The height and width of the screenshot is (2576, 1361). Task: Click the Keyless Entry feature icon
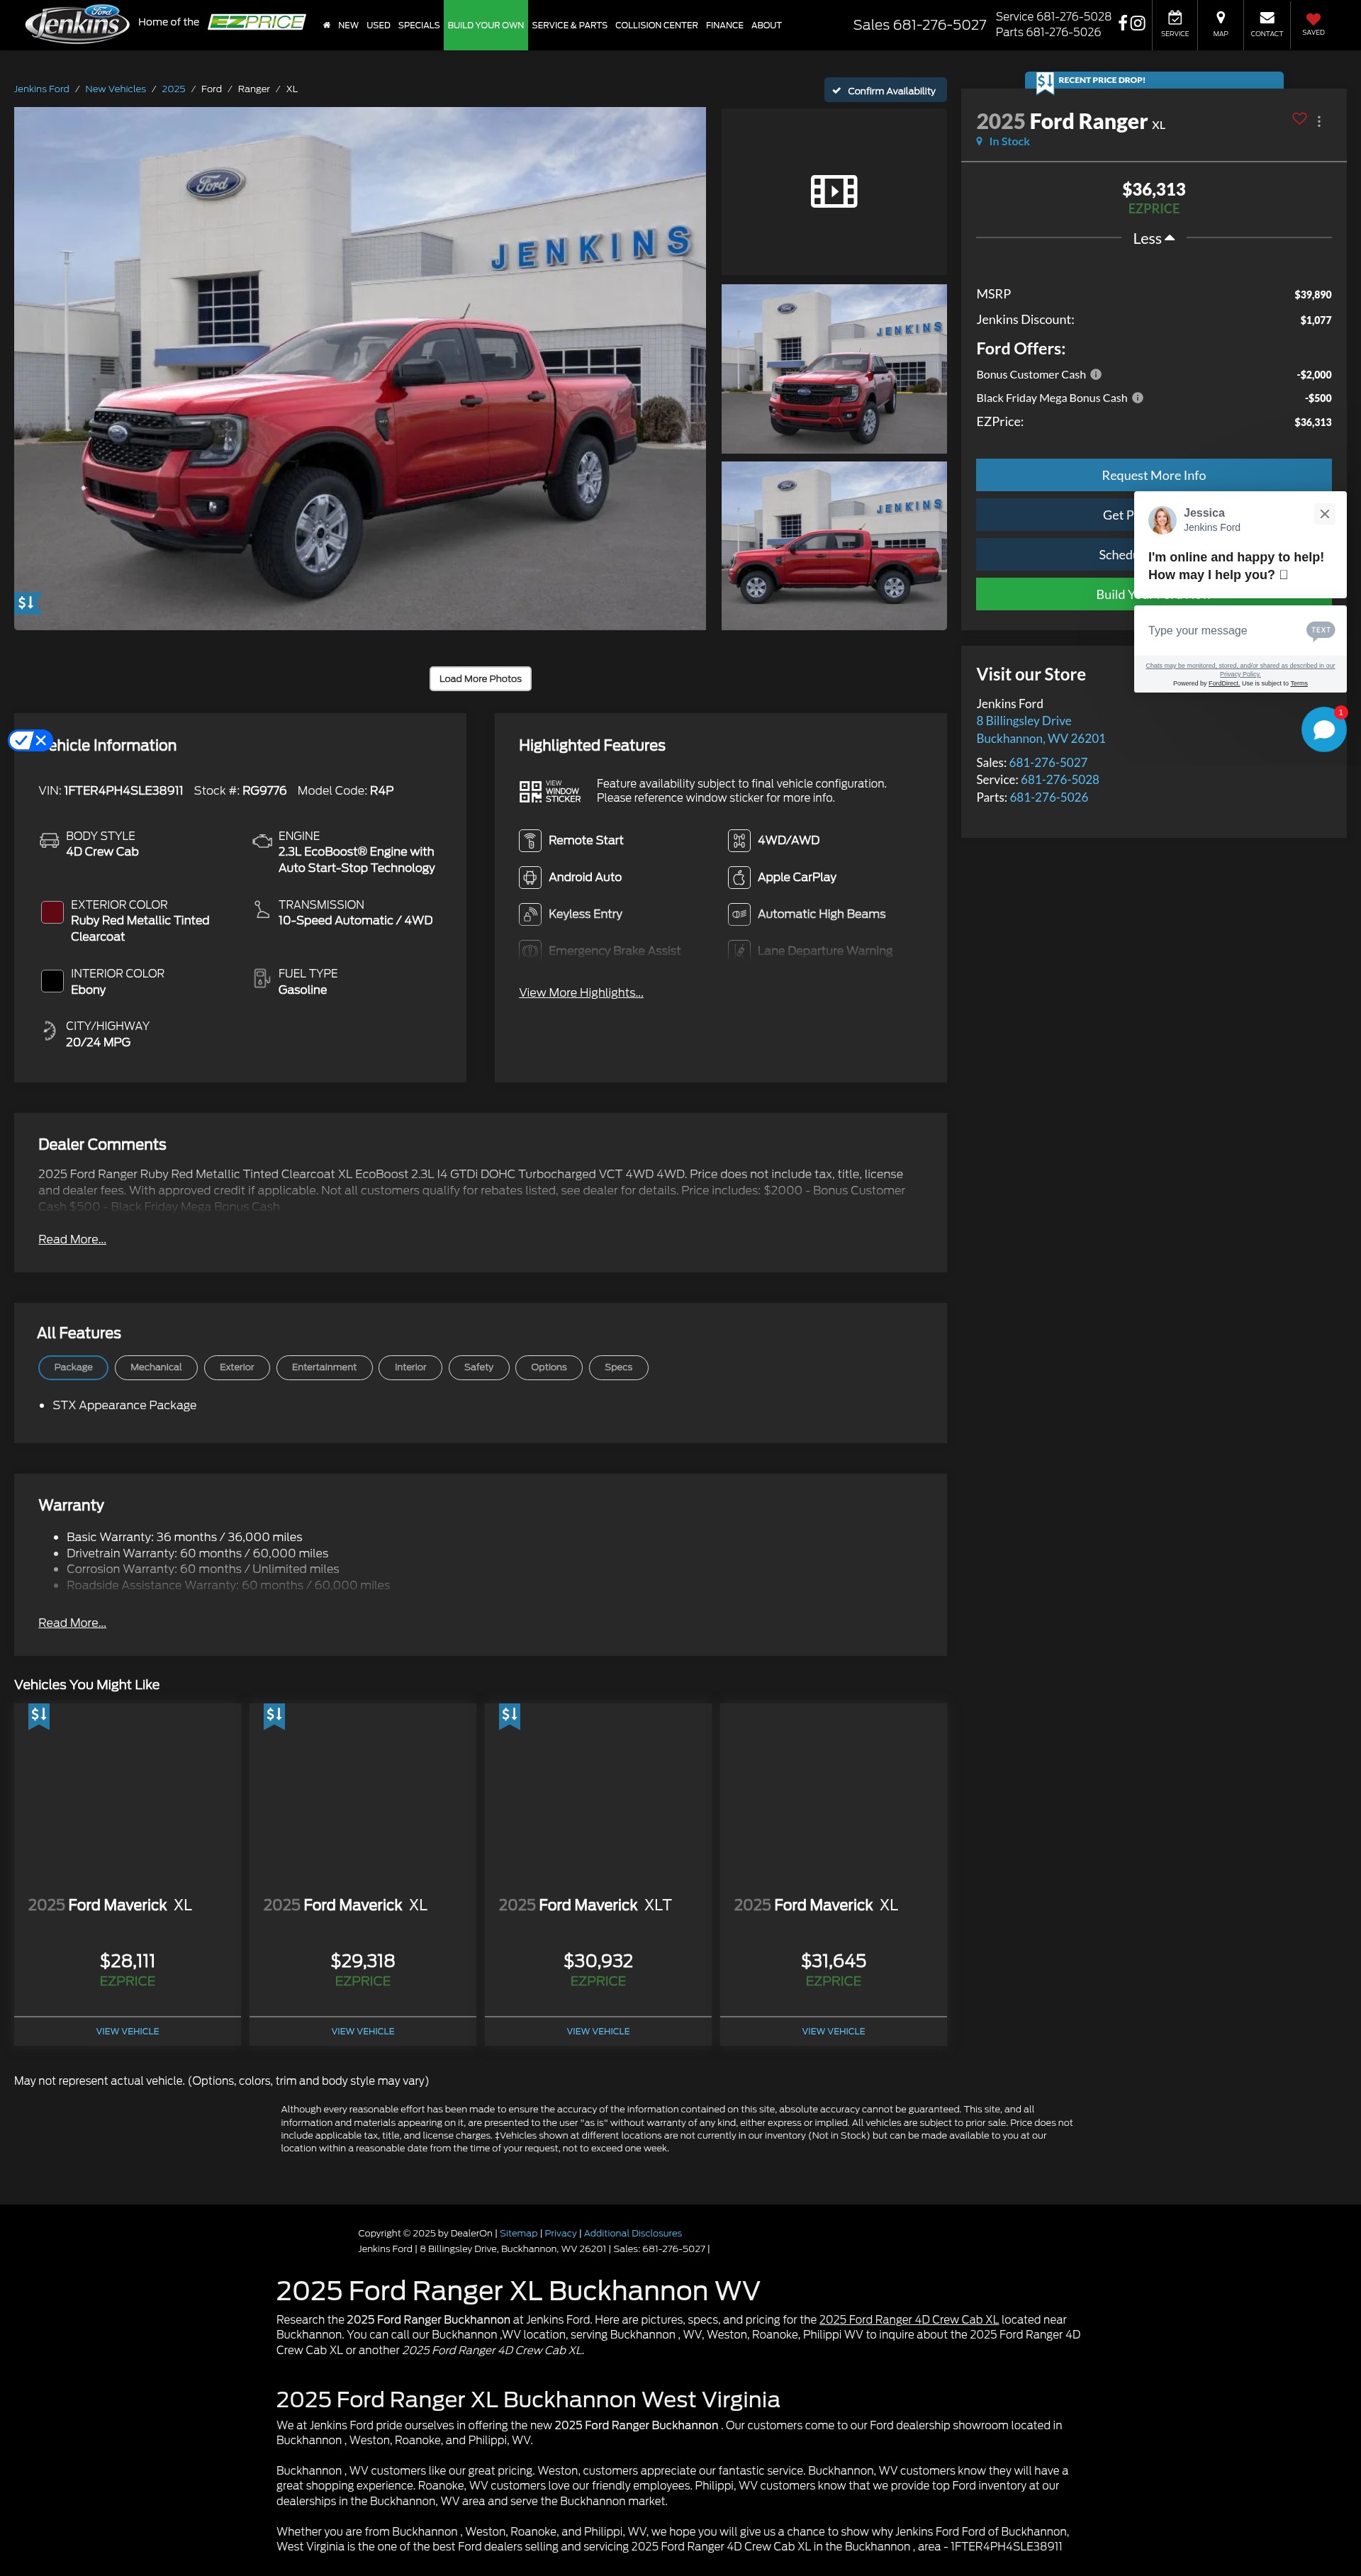pos(530,914)
